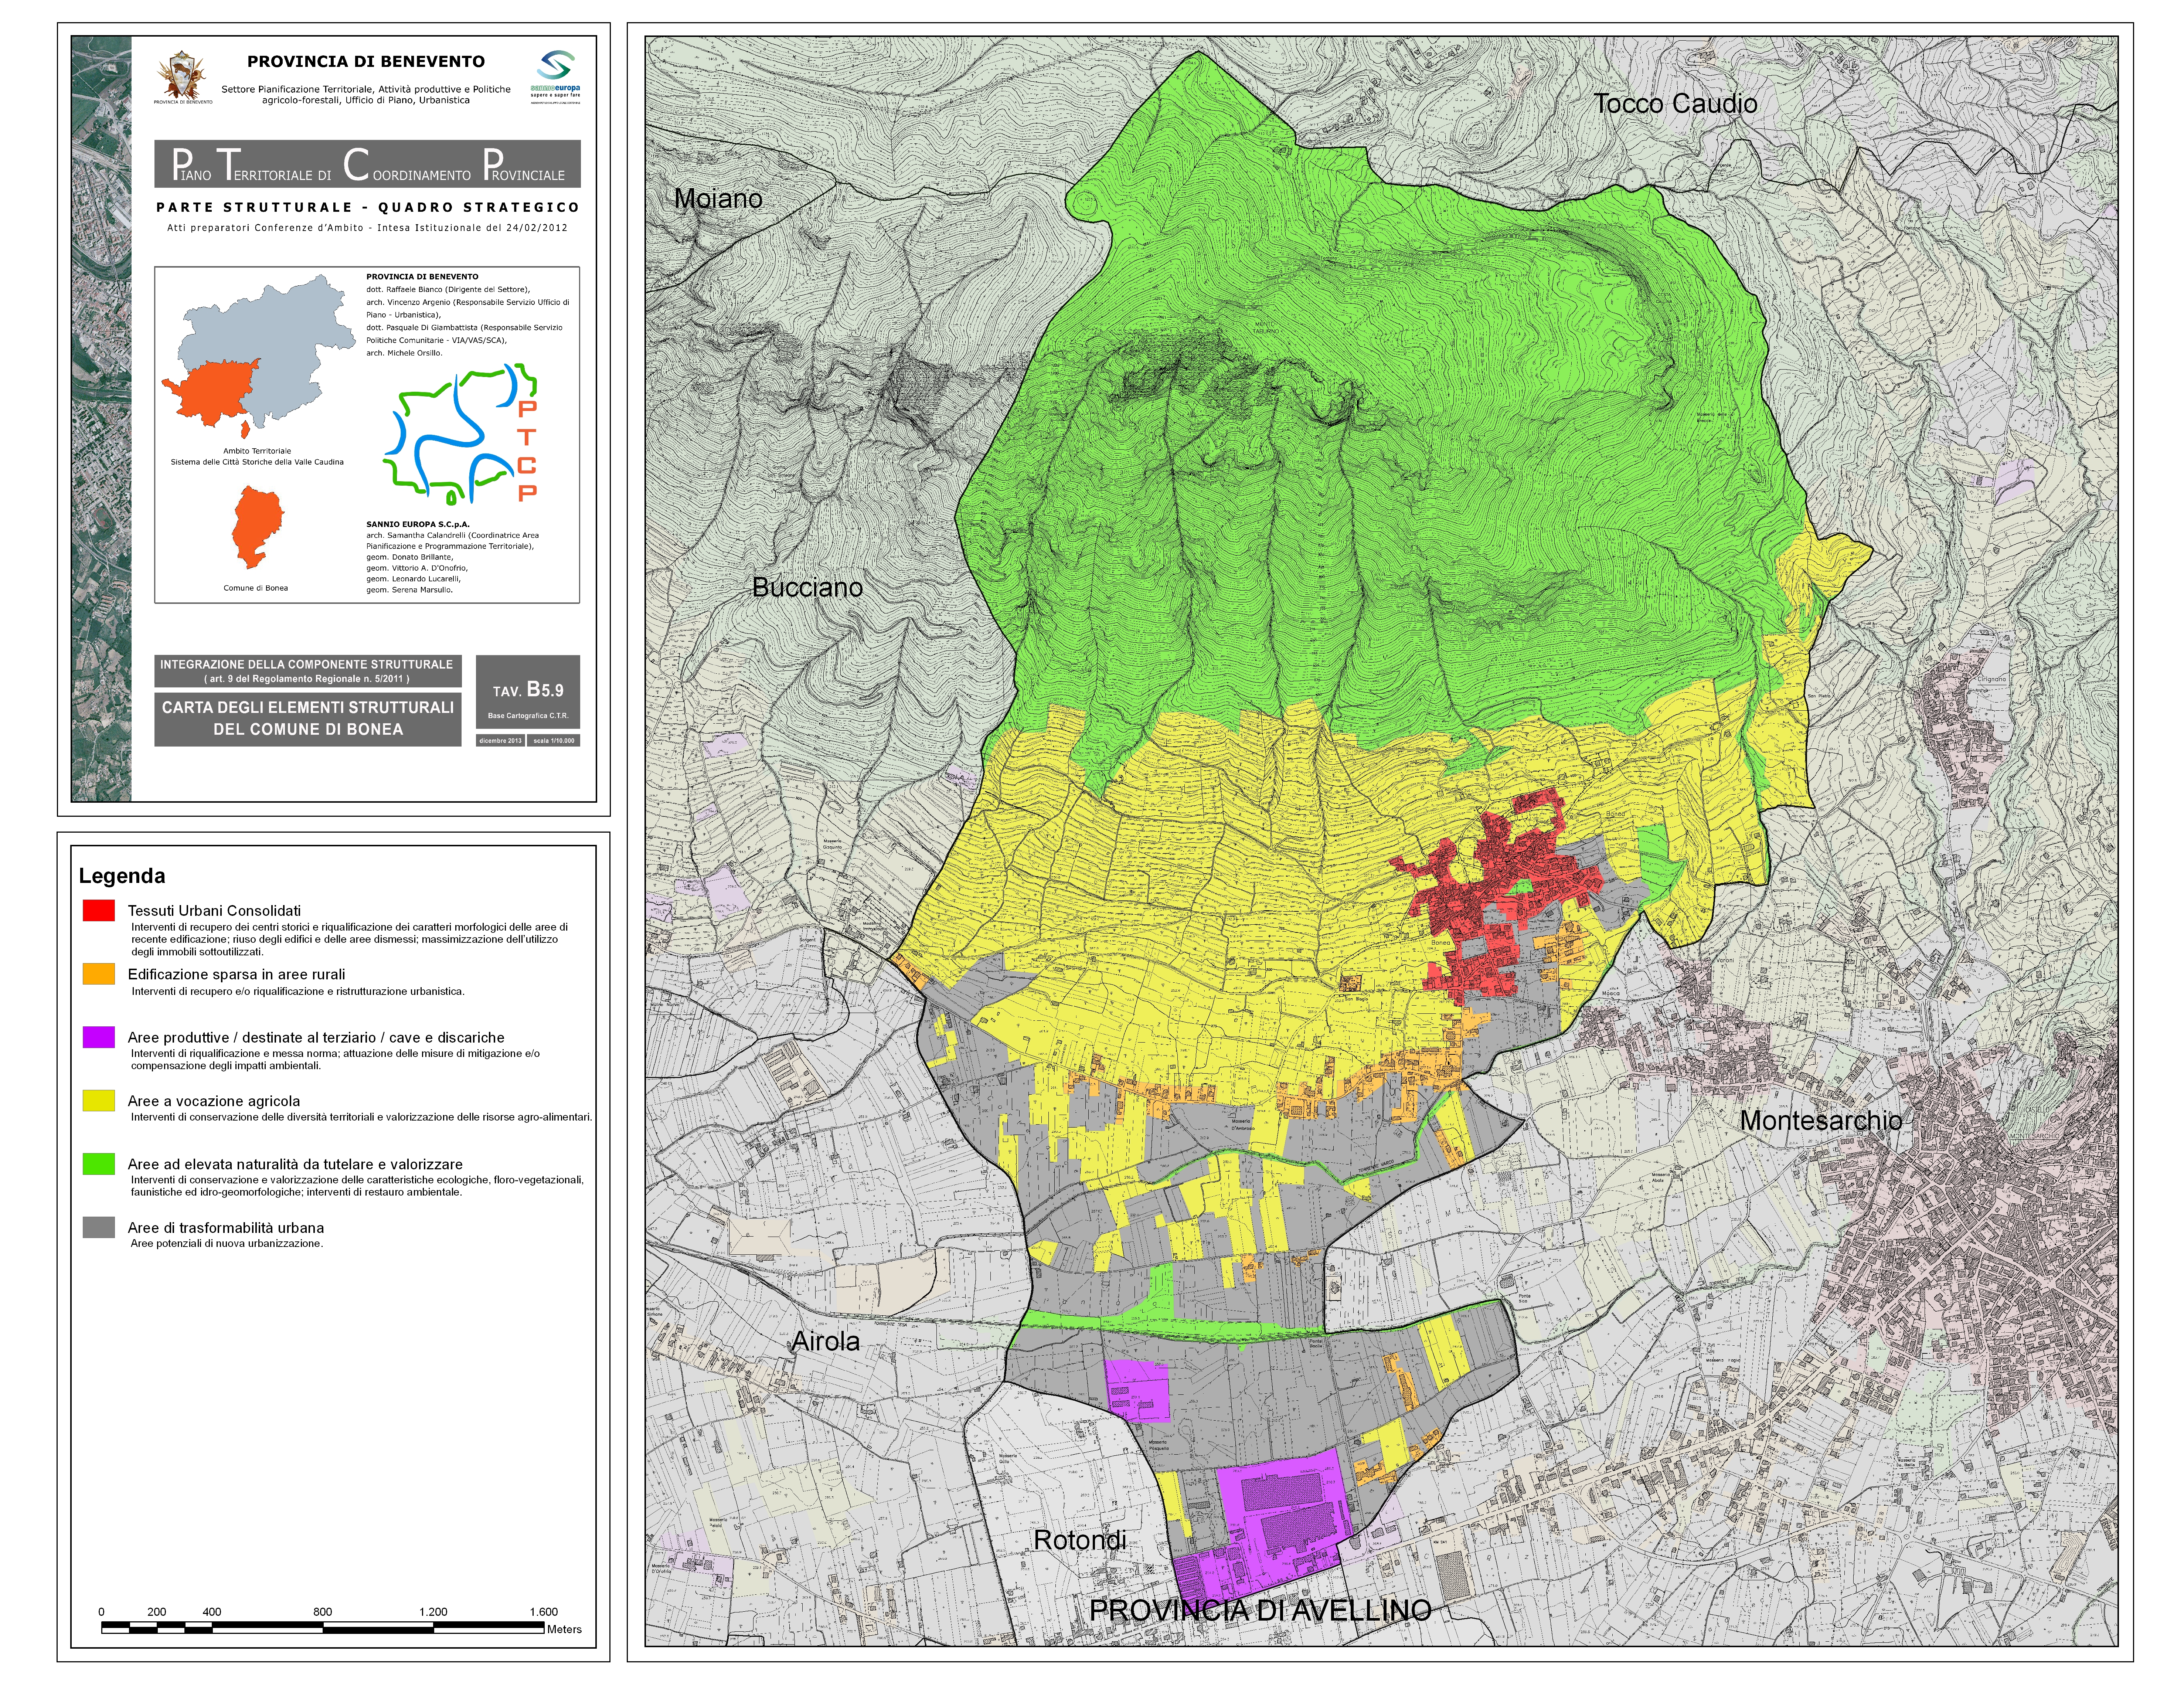Viewport: 2184px width, 1686px height.
Task: Click the 'Bucciano' map label
Action: 807,588
